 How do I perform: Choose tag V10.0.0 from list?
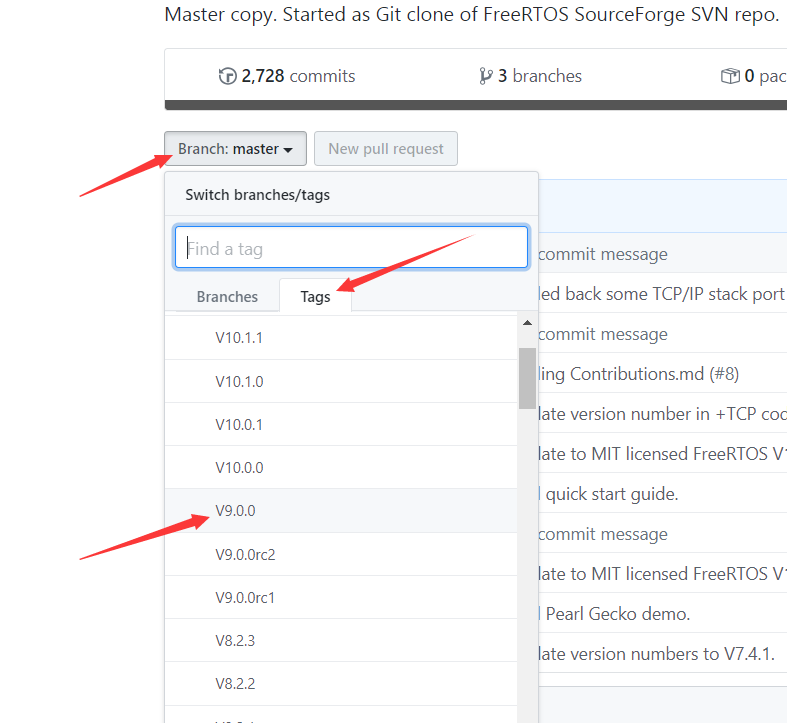tap(239, 467)
